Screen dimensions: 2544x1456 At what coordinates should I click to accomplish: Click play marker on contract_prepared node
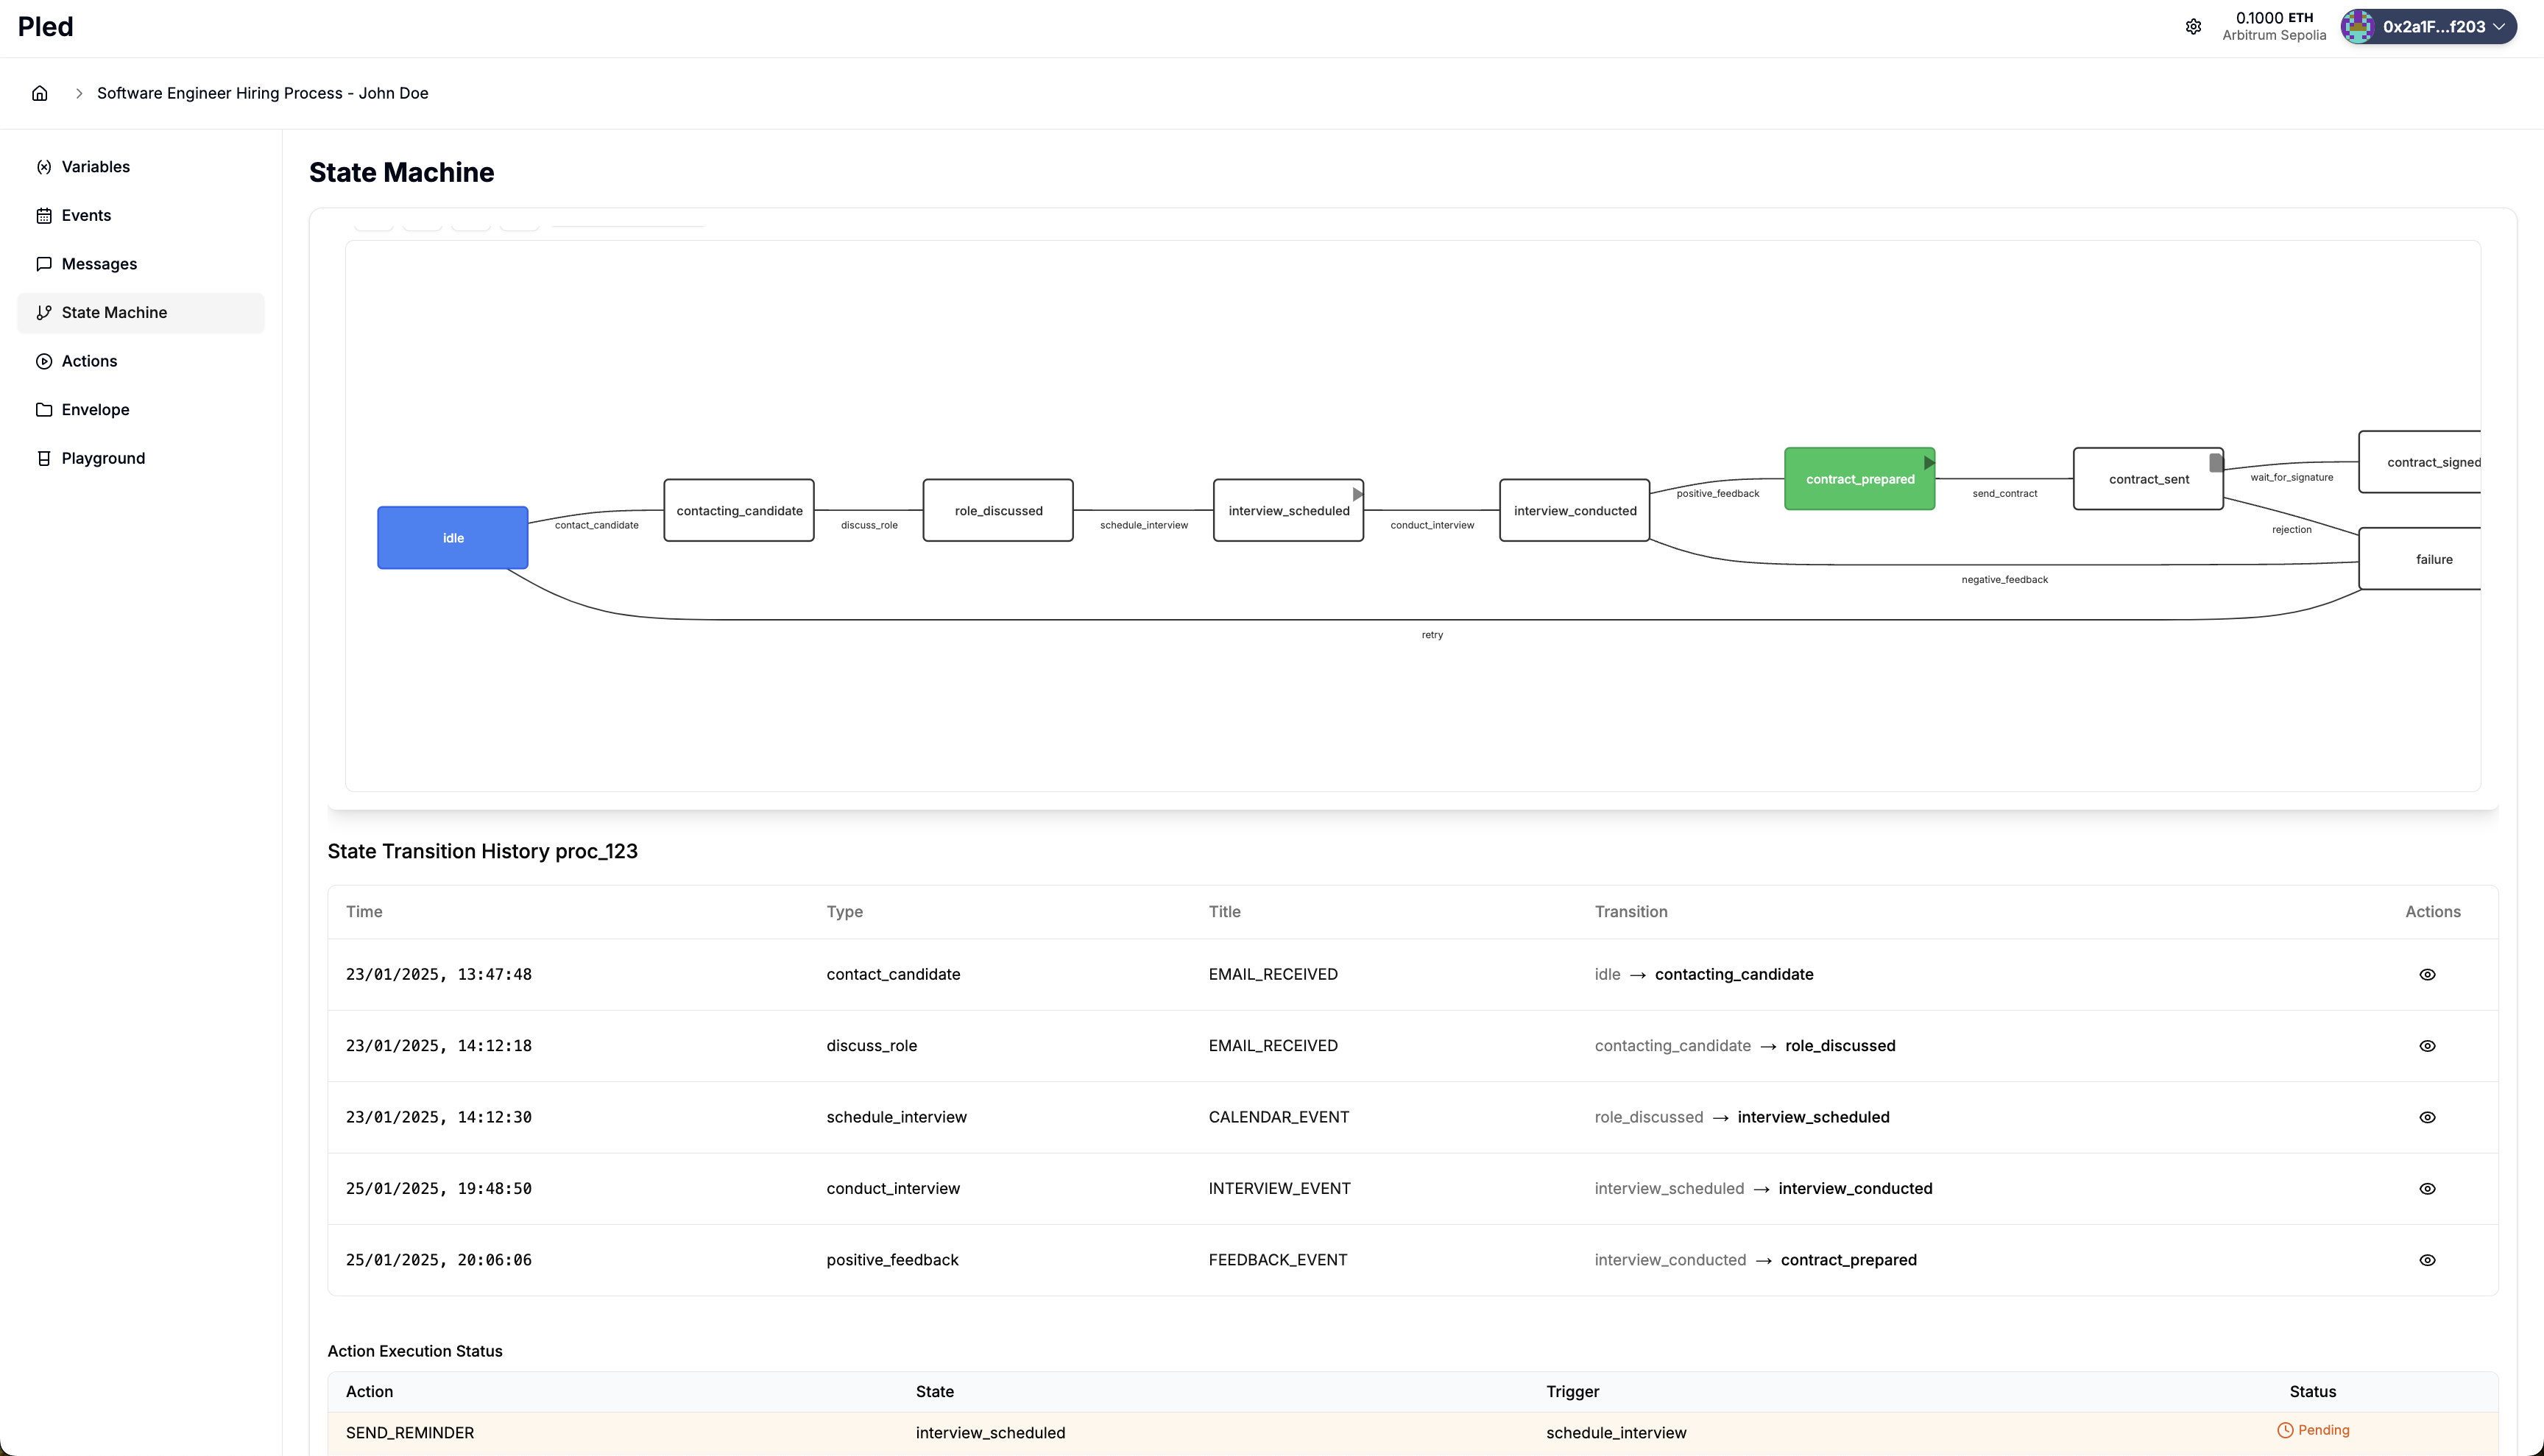pyautogui.click(x=1928, y=463)
